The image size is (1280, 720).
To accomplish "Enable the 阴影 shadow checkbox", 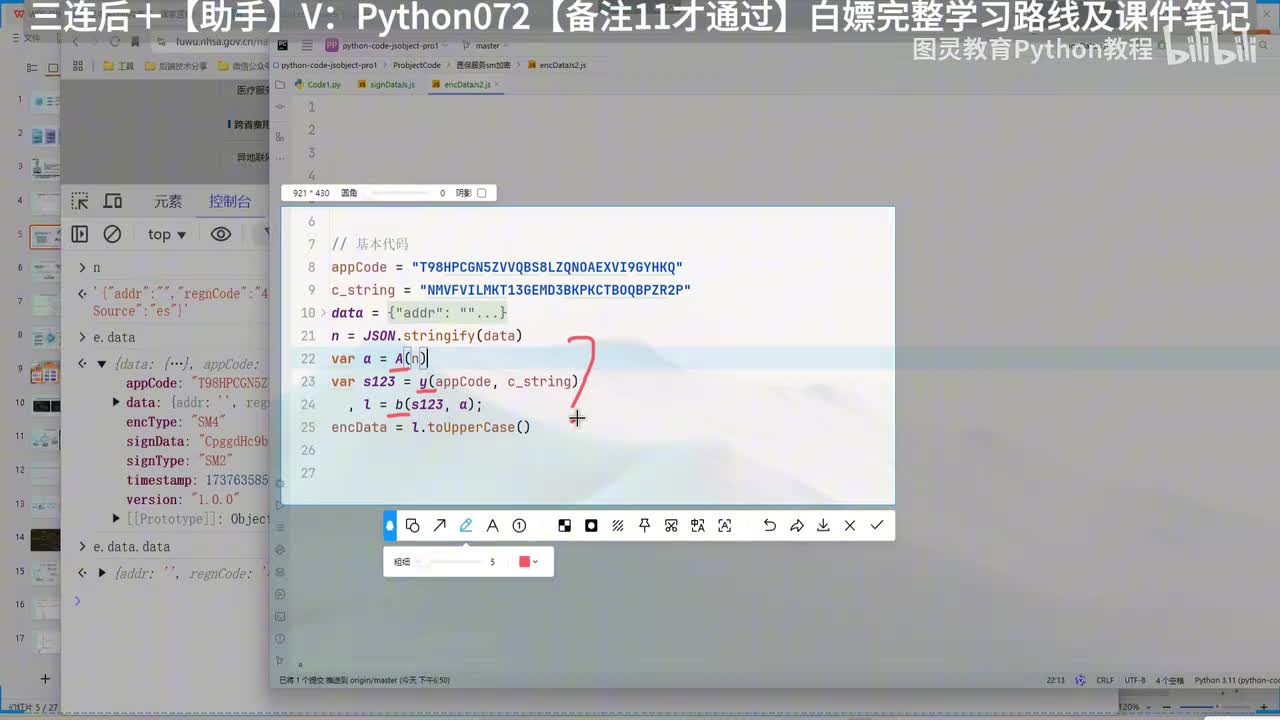I will 481,193.
